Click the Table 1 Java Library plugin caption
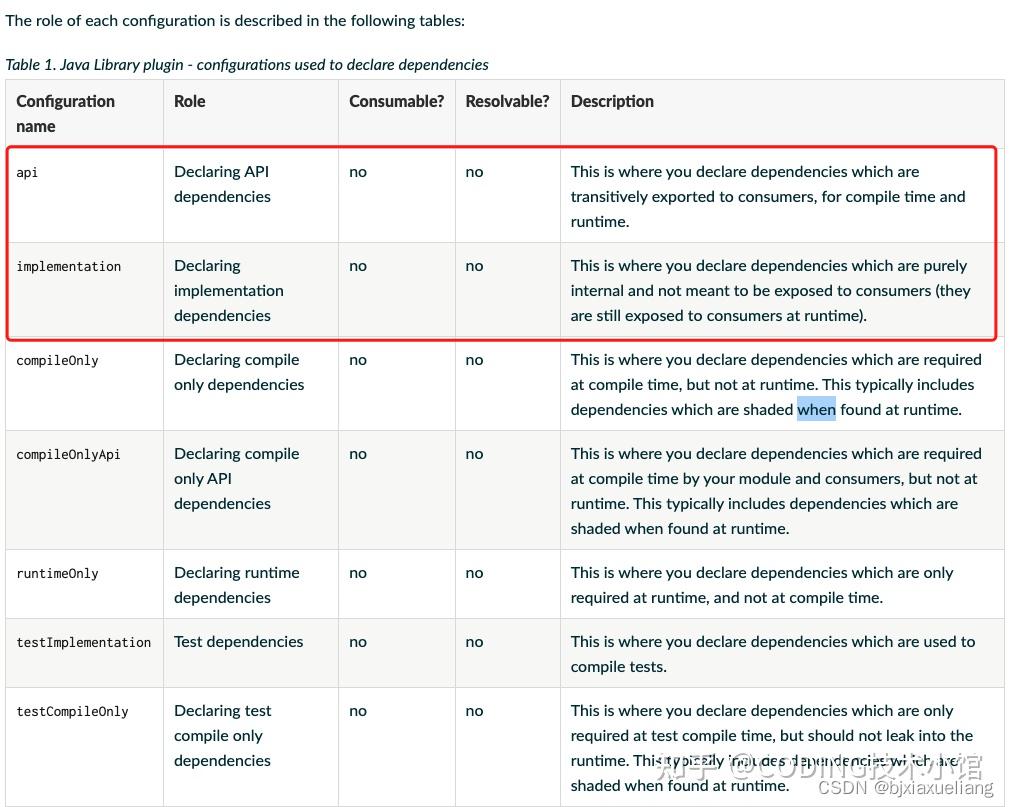This screenshot has height=807, width=1009. pyautogui.click(x=247, y=65)
